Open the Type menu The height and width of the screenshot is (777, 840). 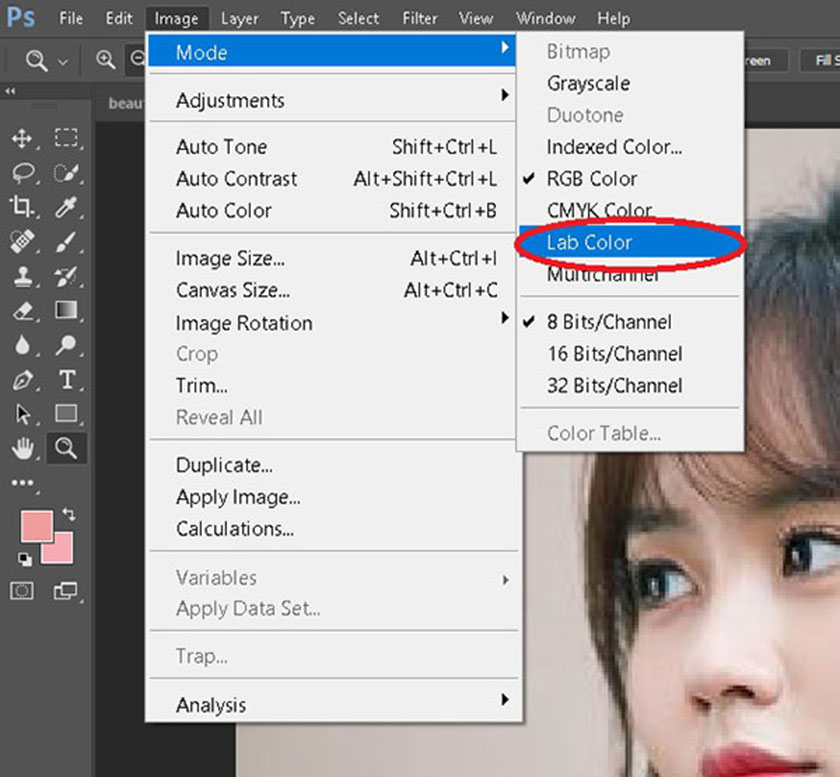pos(297,18)
